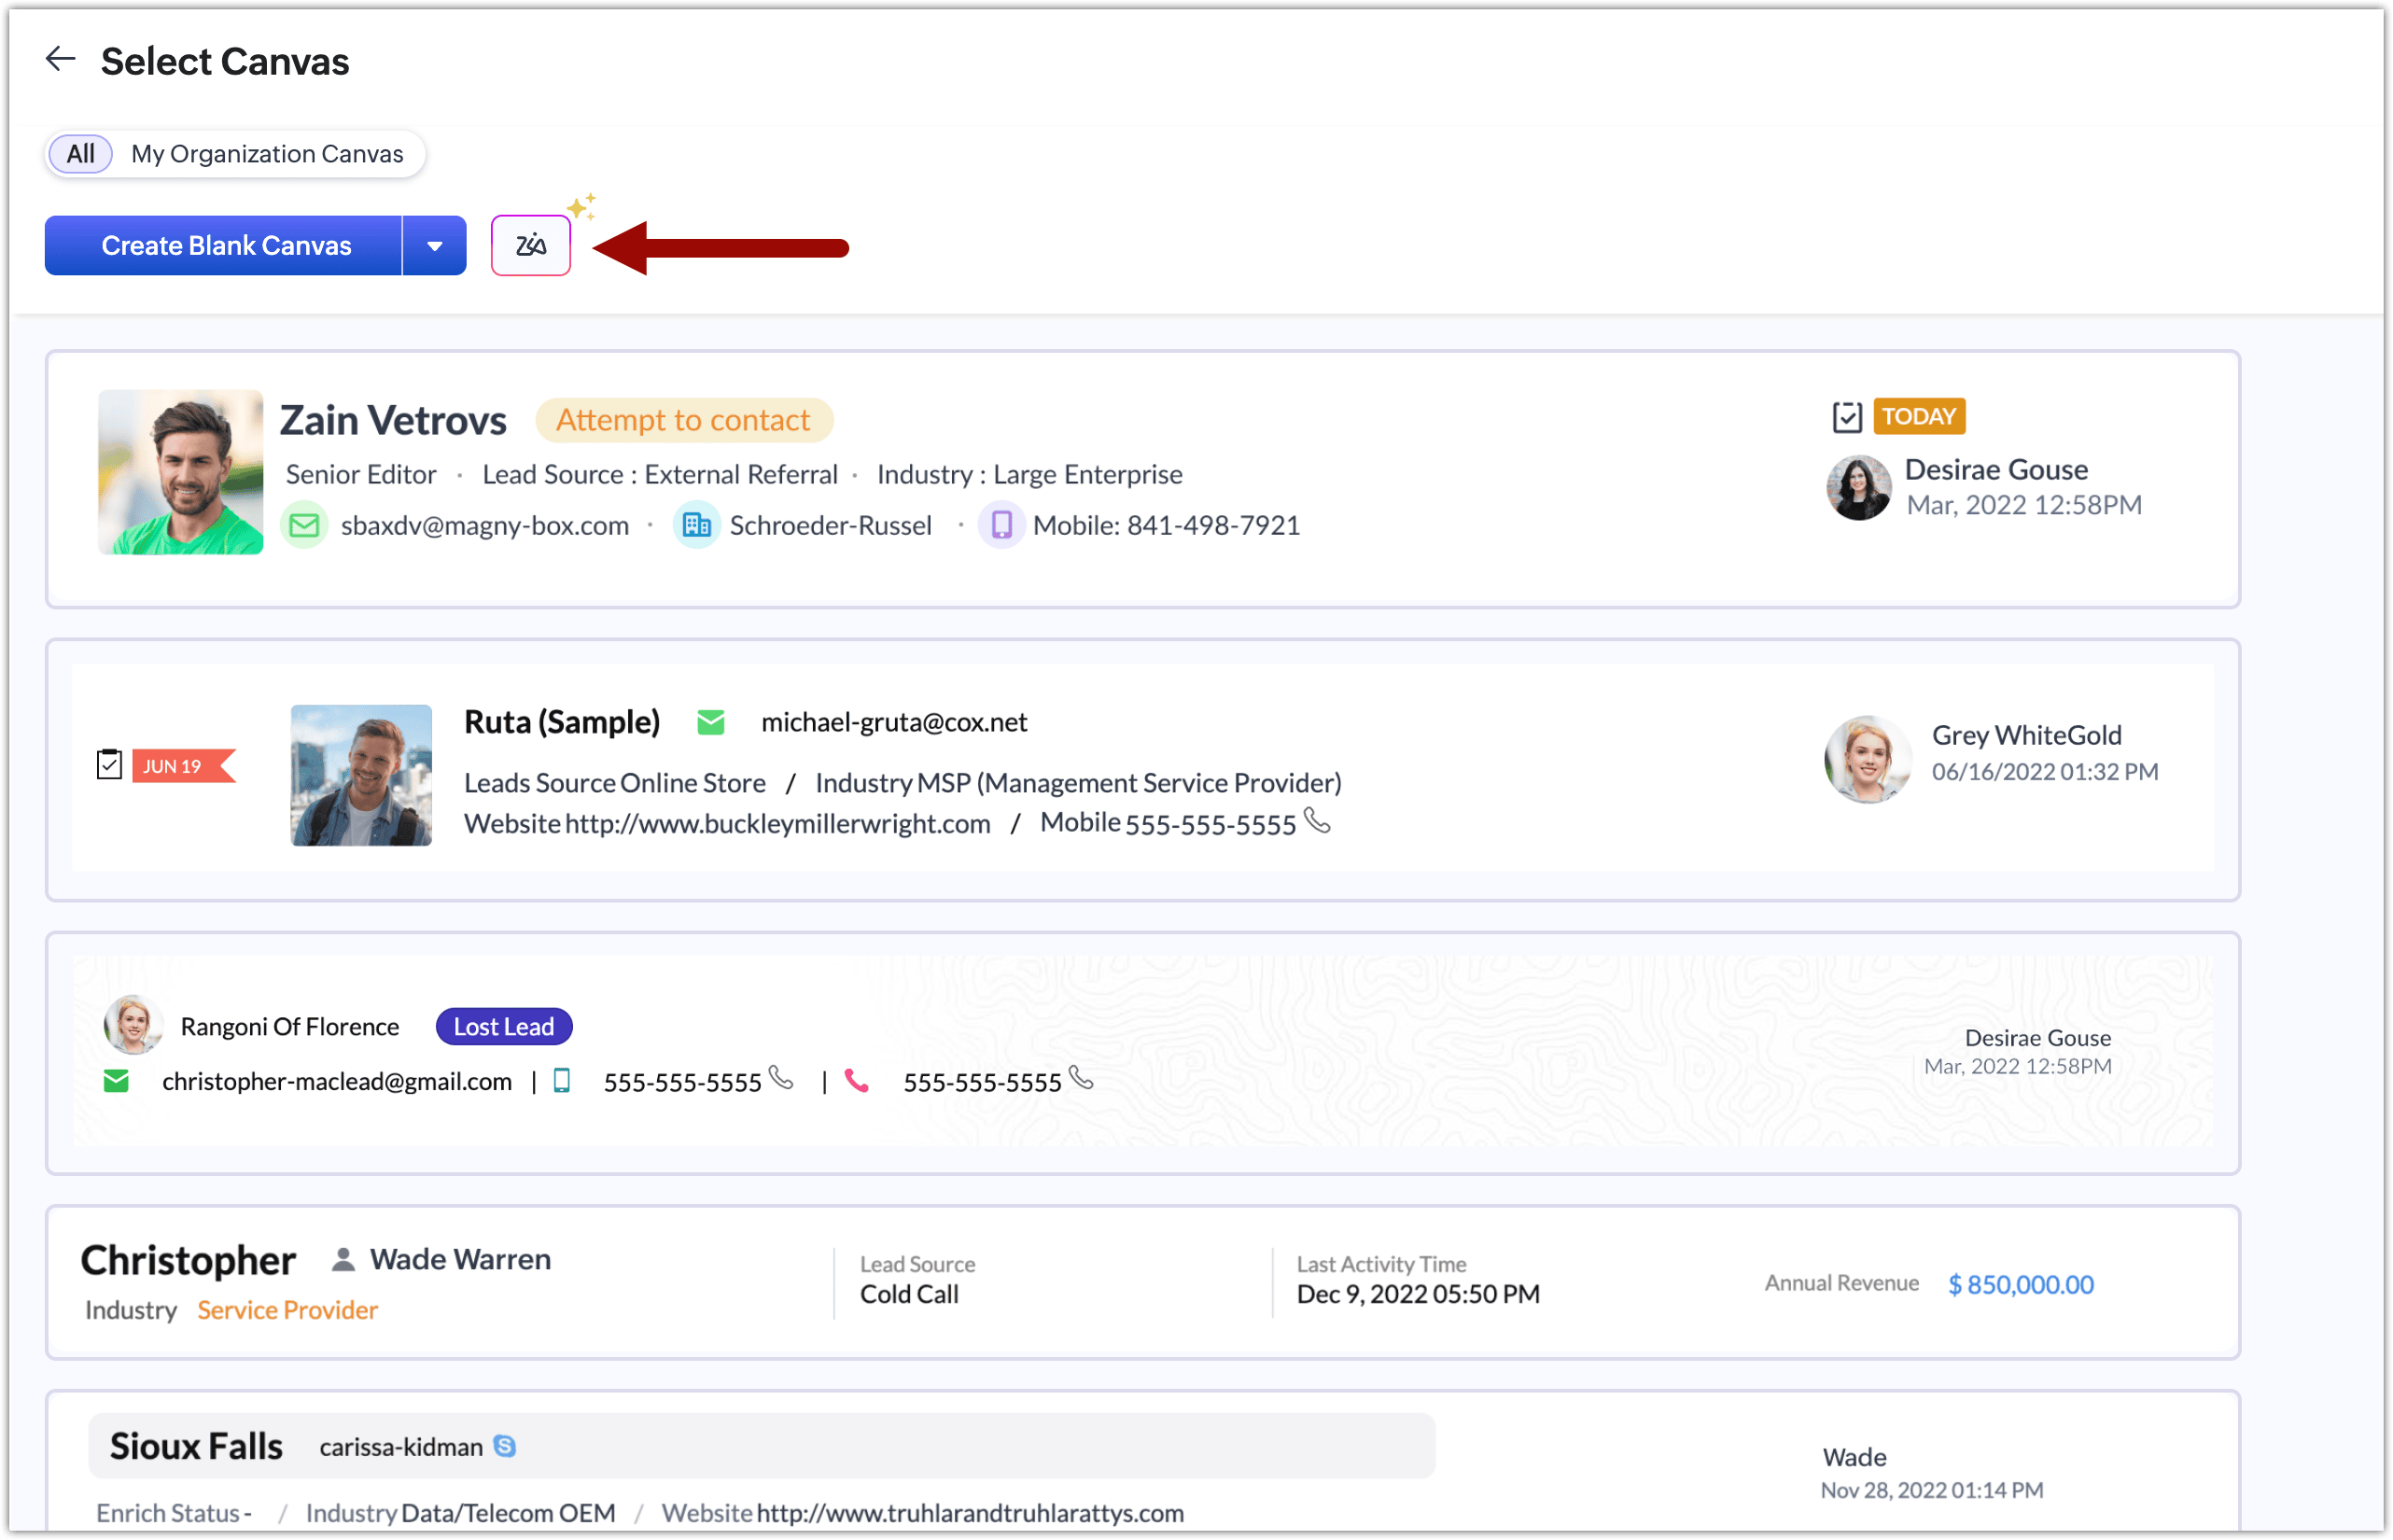Click the Create Blank Canvas button
Viewport: 2393px width, 1540px height.
(225, 246)
